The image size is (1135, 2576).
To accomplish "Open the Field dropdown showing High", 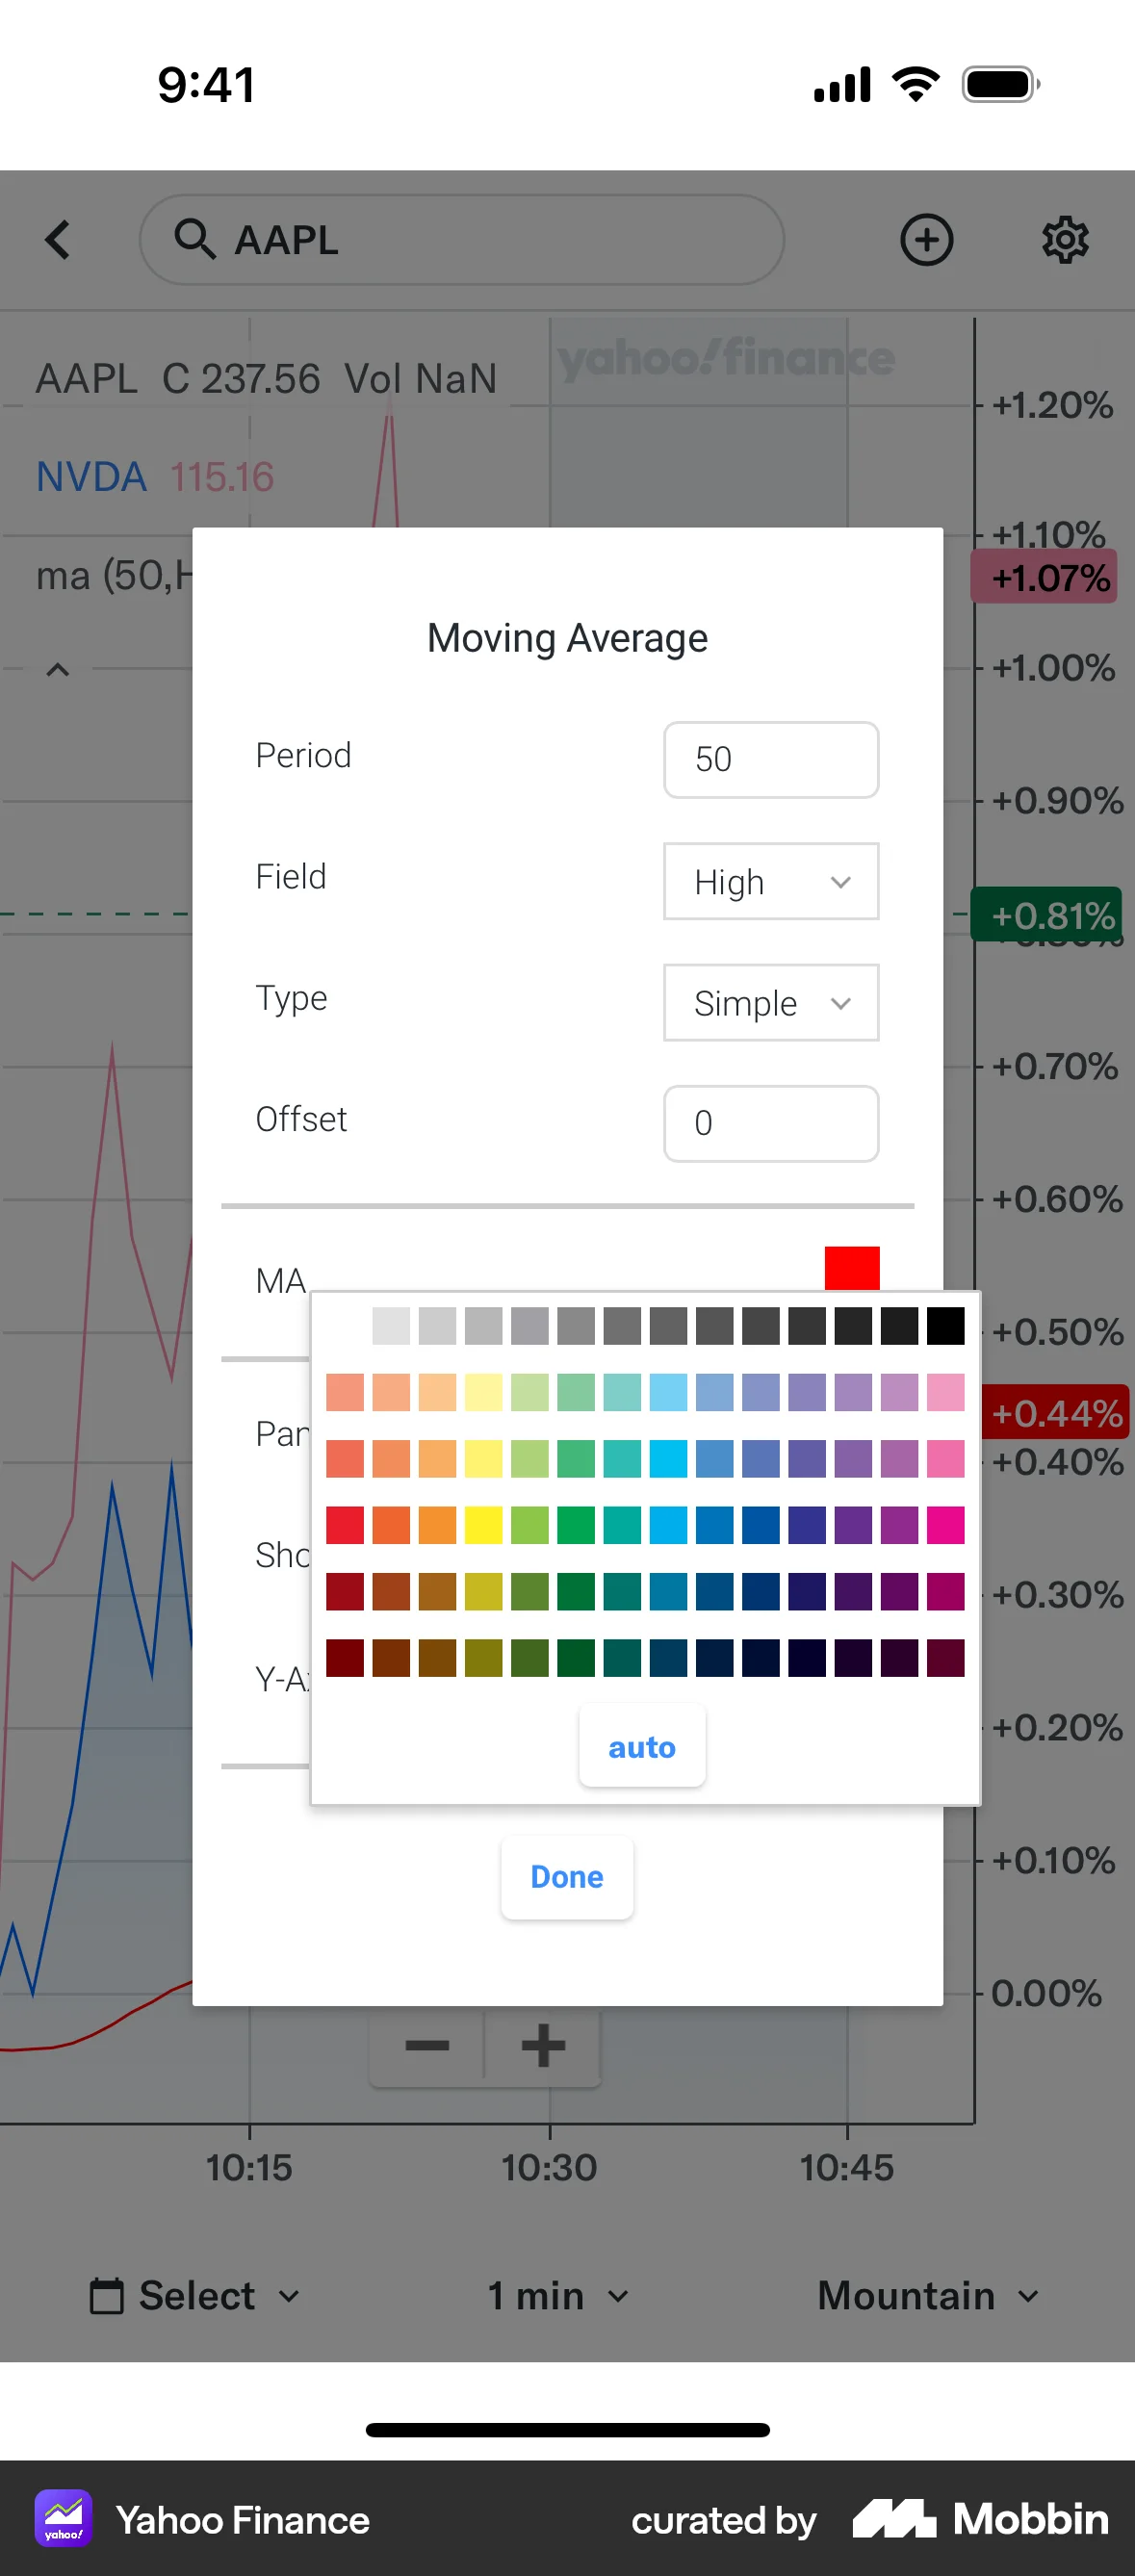I will pyautogui.click(x=770, y=881).
